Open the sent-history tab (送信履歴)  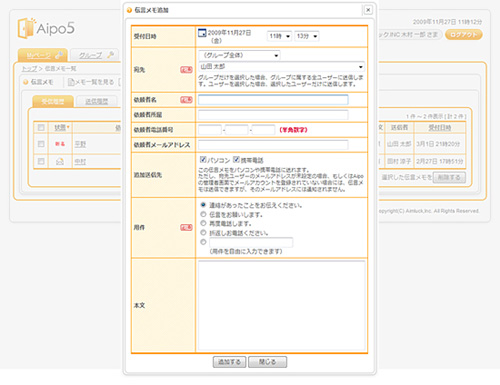coord(96,101)
